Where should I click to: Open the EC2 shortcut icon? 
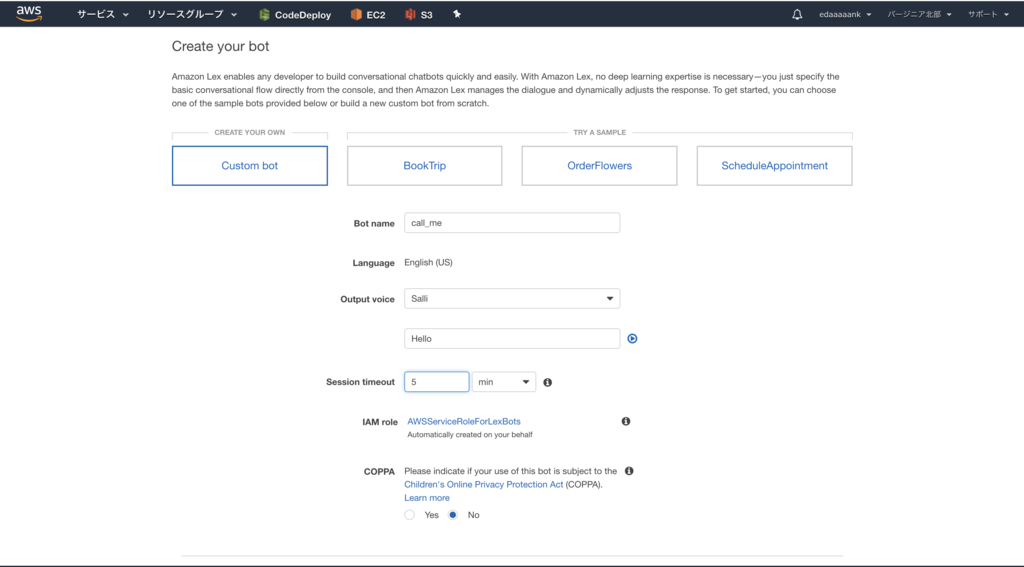[x=356, y=14]
